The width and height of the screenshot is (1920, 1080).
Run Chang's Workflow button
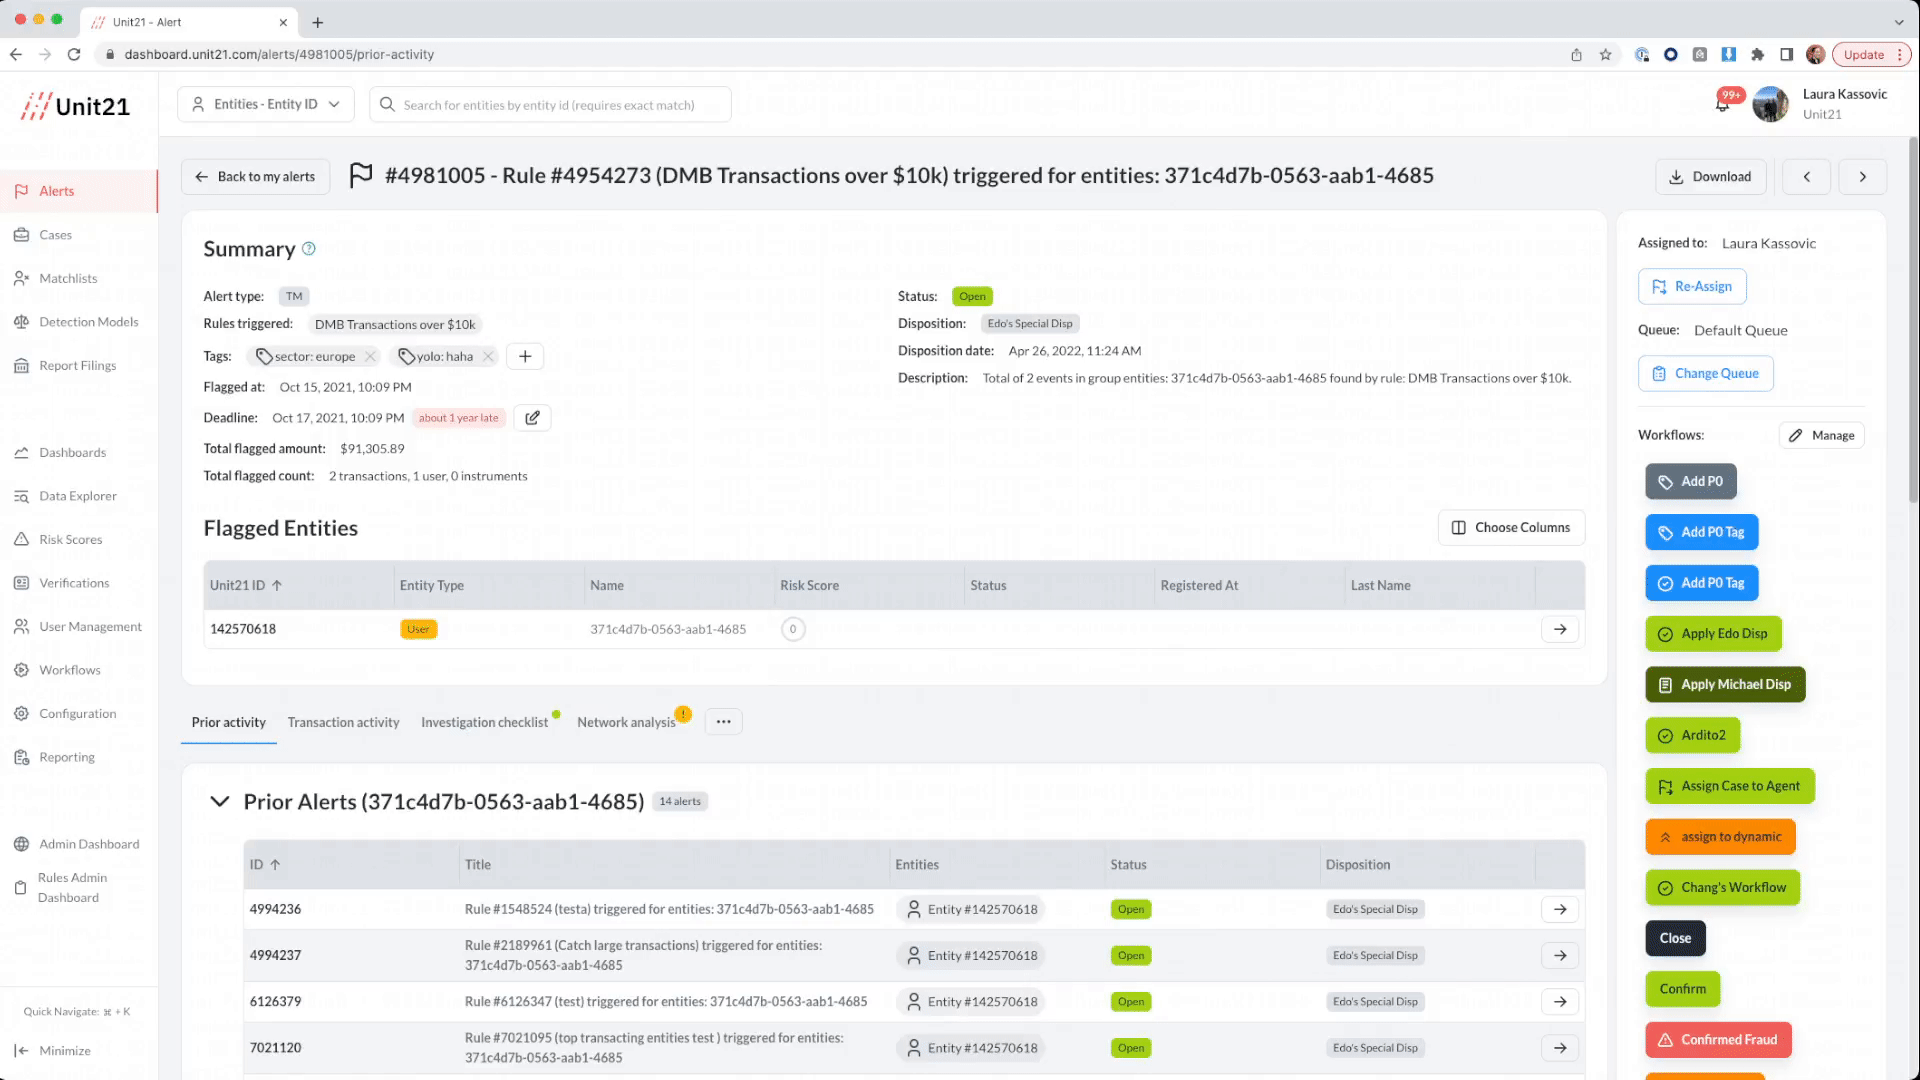pyautogui.click(x=1722, y=888)
